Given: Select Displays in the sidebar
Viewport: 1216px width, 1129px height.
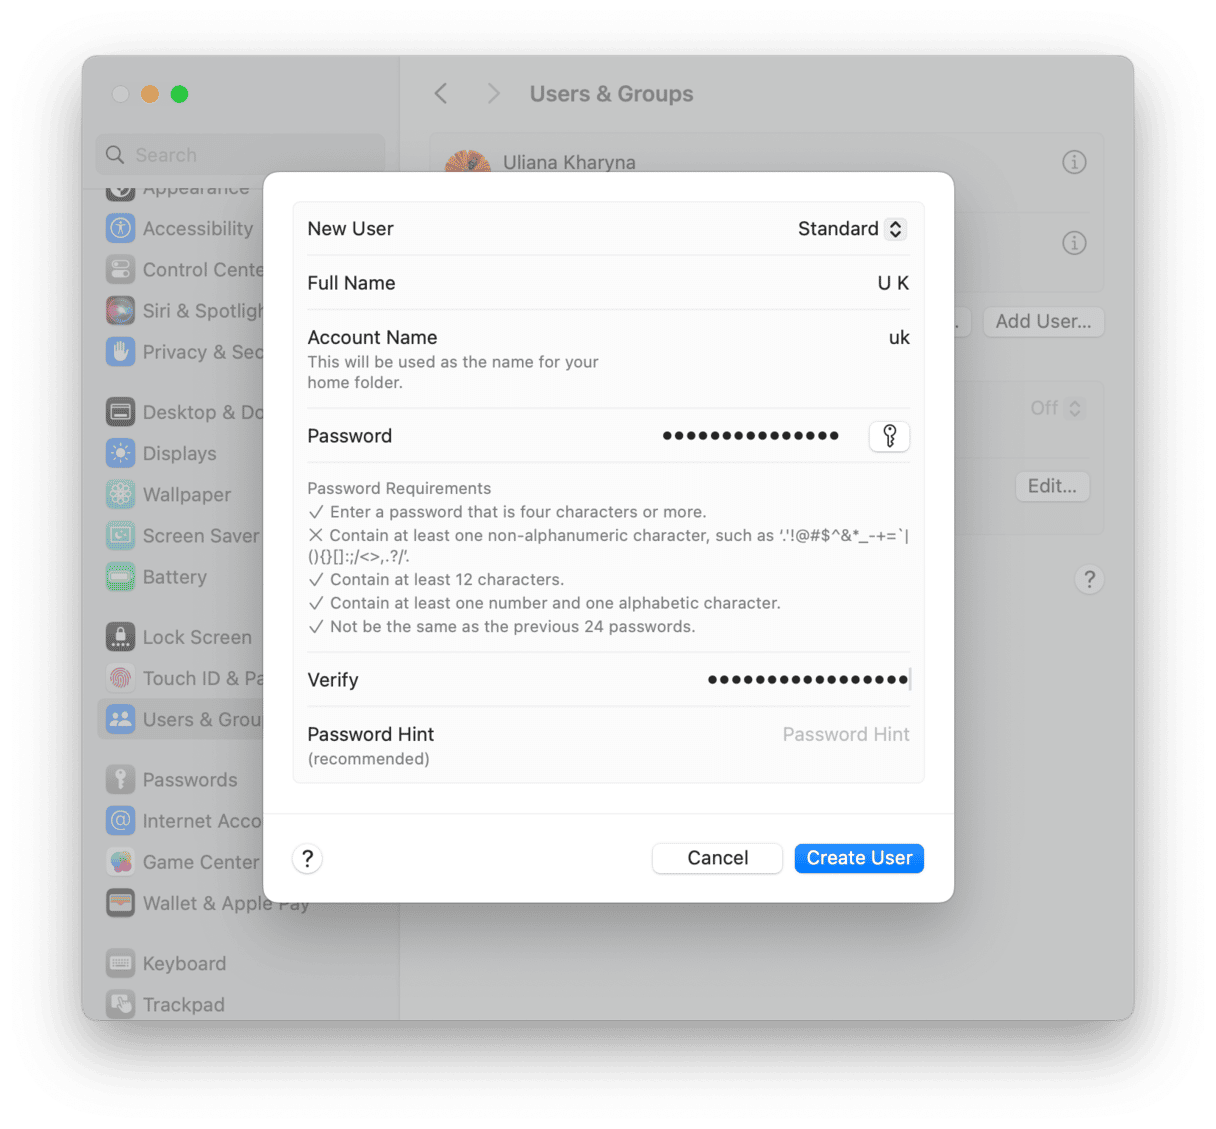Looking at the screenshot, I should (x=179, y=453).
